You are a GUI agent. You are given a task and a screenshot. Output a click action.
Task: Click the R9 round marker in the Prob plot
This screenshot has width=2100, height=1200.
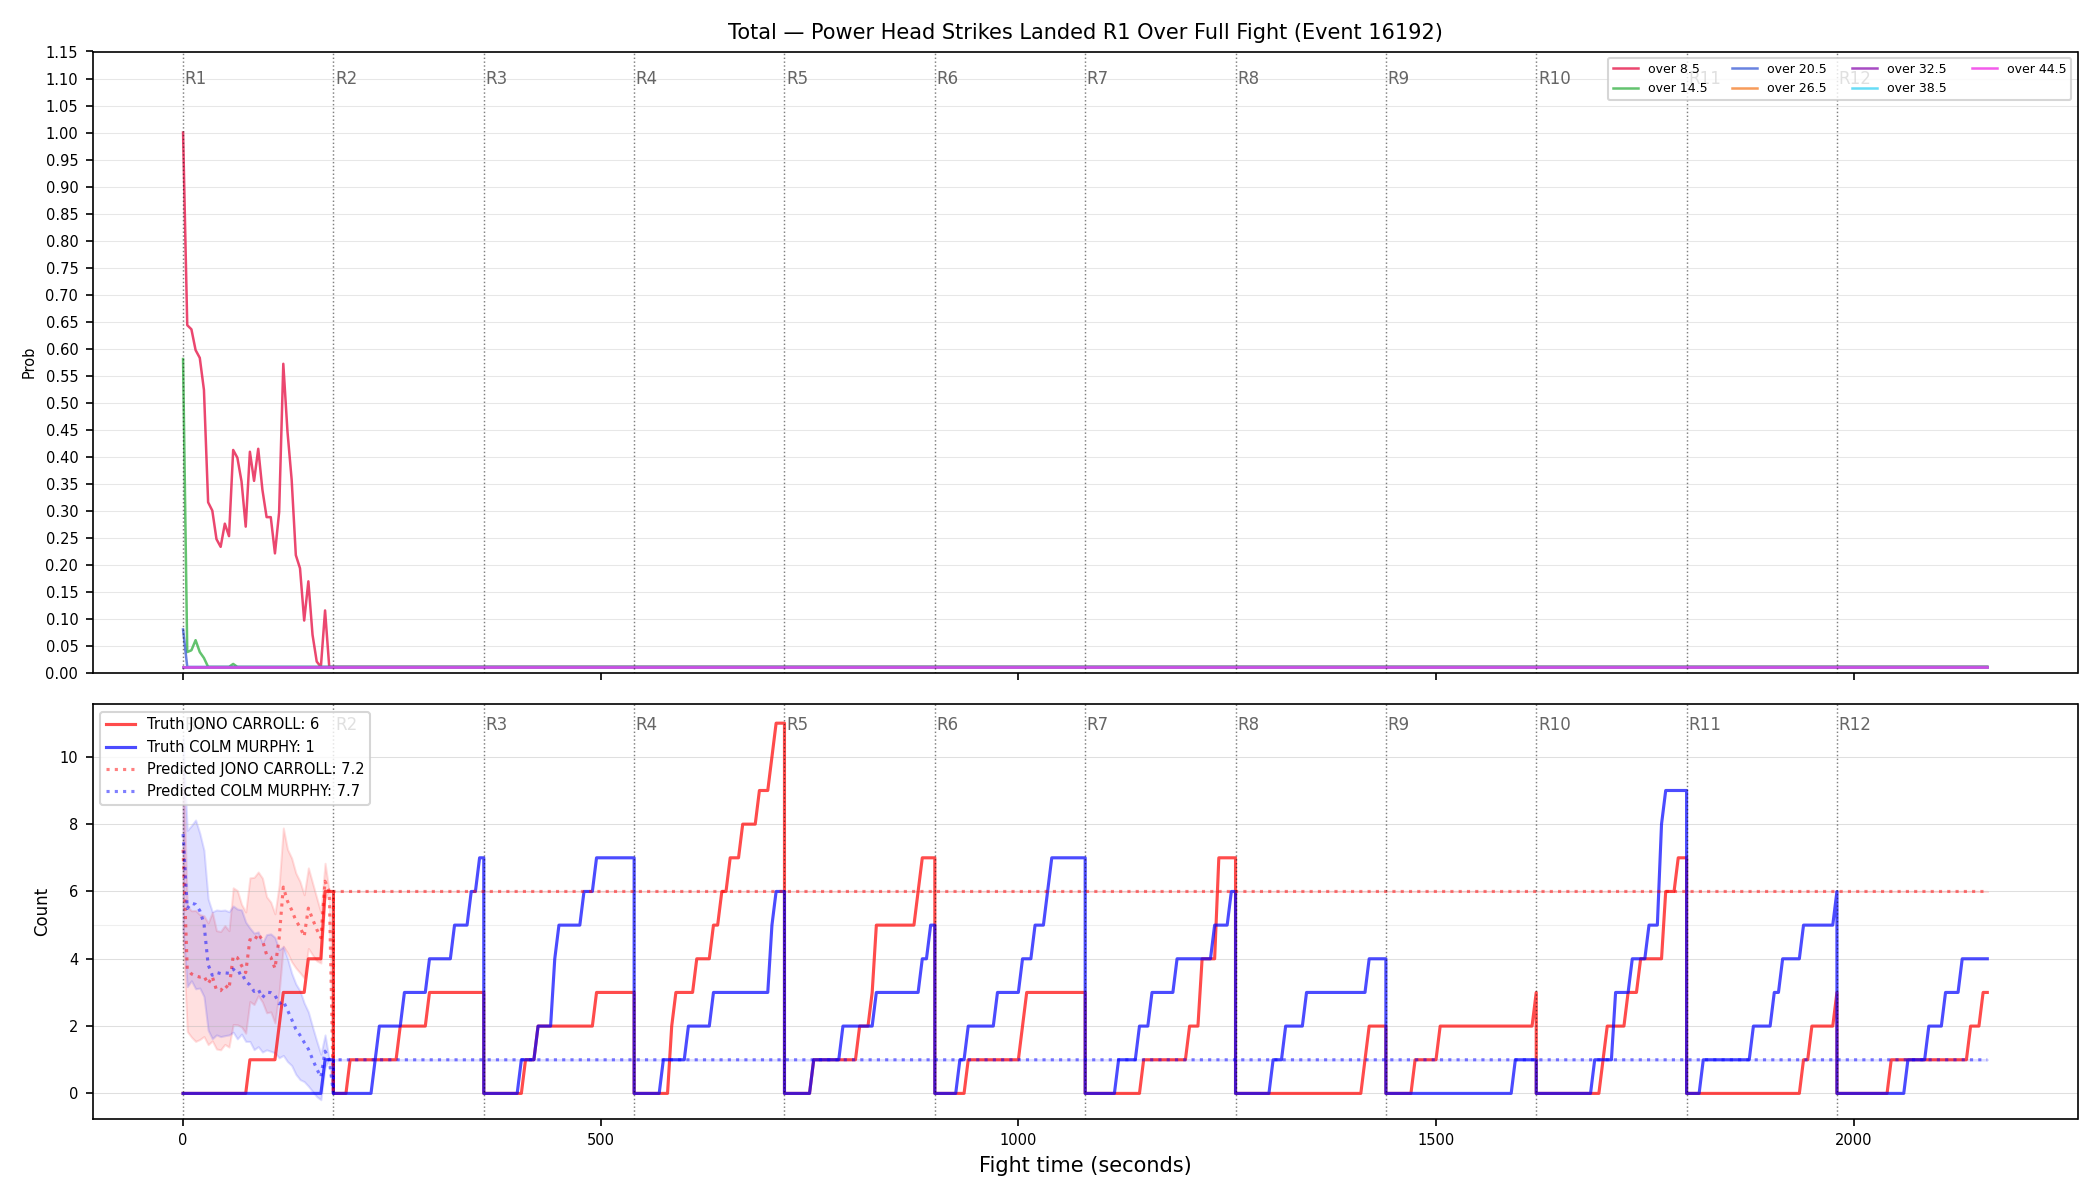(x=1398, y=78)
